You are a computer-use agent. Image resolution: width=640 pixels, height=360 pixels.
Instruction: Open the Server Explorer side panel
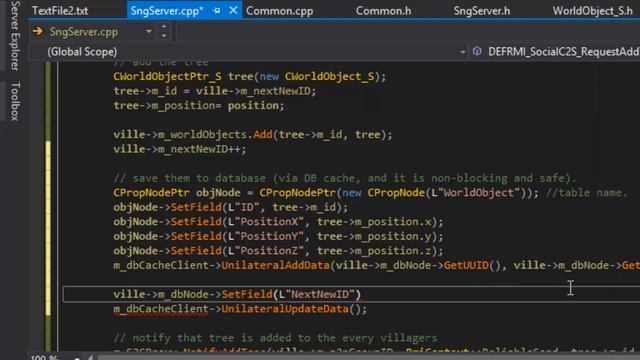point(16,35)
